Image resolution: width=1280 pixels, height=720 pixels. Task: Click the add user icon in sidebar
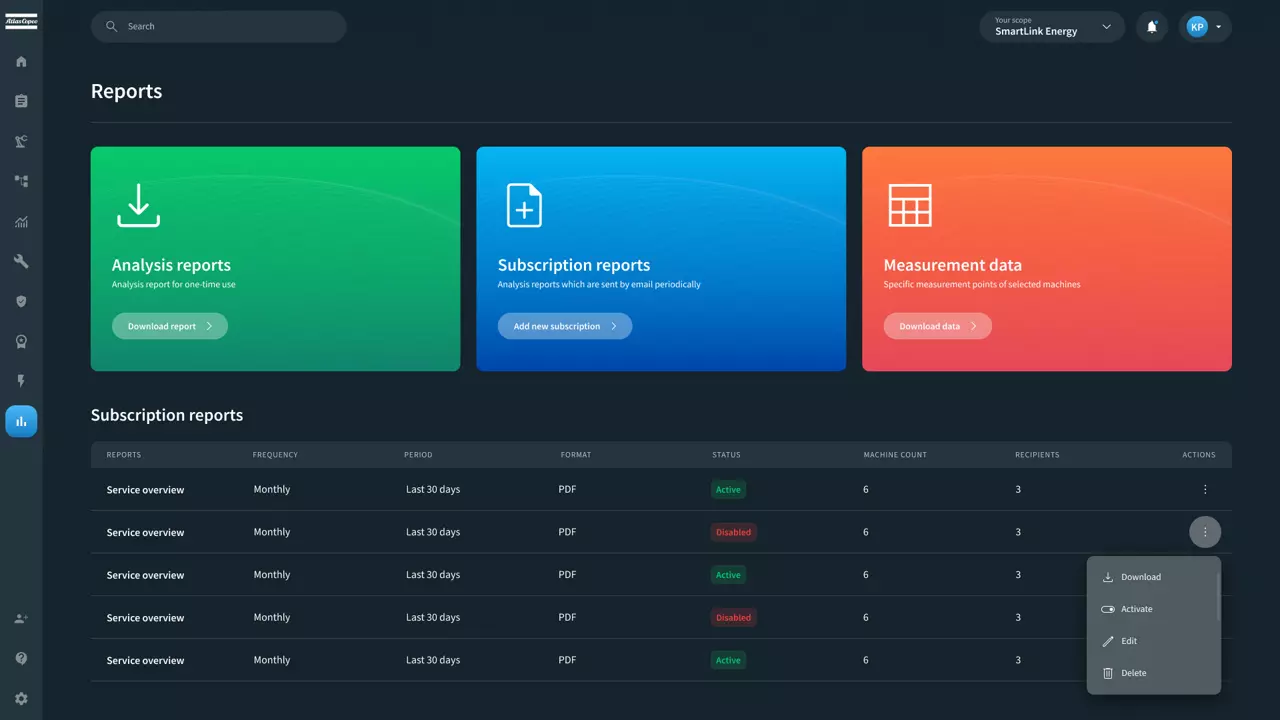tap(21, 619)
